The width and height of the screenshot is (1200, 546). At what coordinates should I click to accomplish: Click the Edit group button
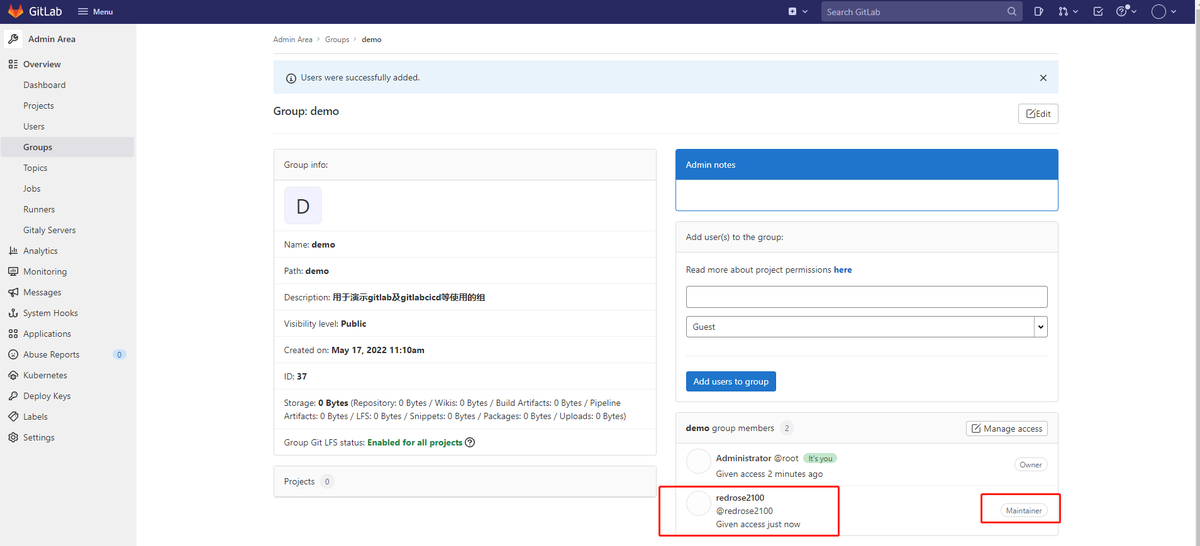[1038, 114]
